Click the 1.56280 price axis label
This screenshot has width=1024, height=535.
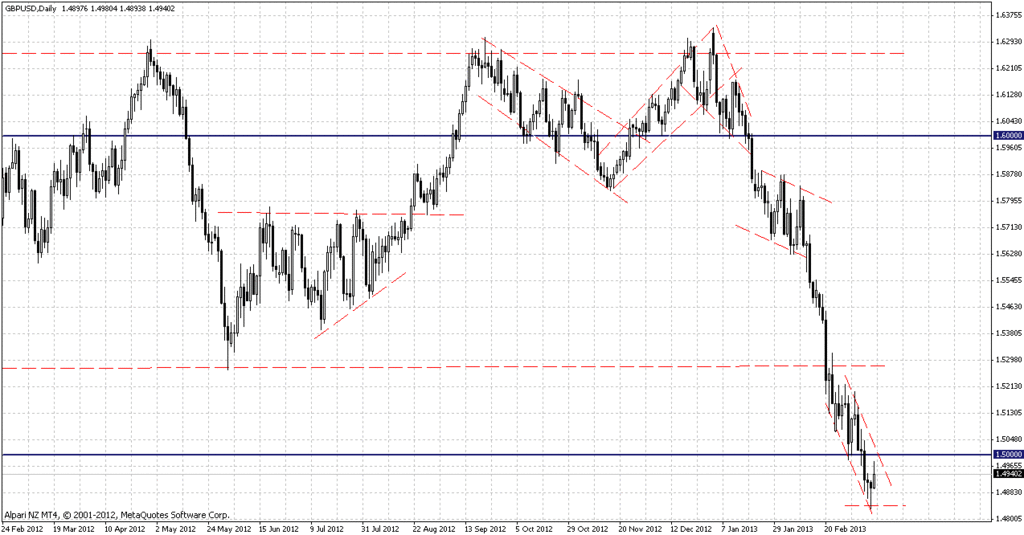(1009, 253)
